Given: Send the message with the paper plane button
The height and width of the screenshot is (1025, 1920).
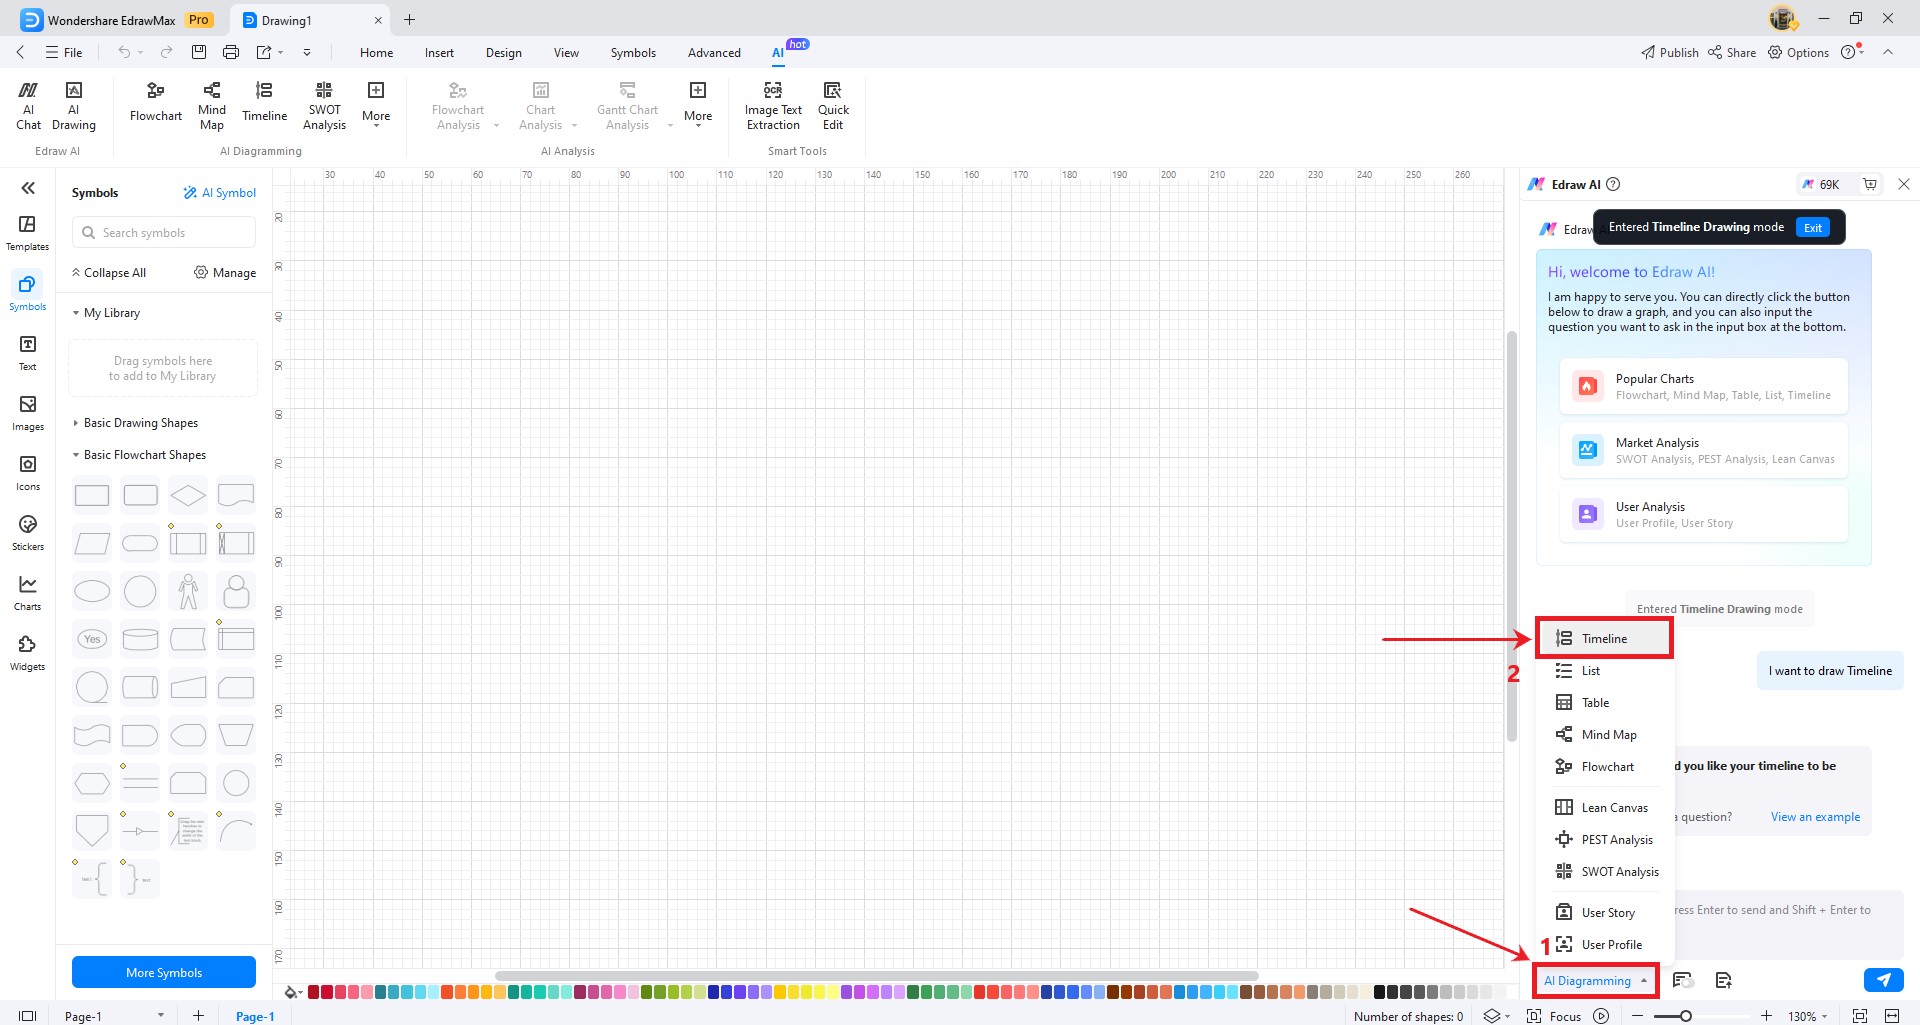Looking at the screenshot, I should coord(1884,980).
